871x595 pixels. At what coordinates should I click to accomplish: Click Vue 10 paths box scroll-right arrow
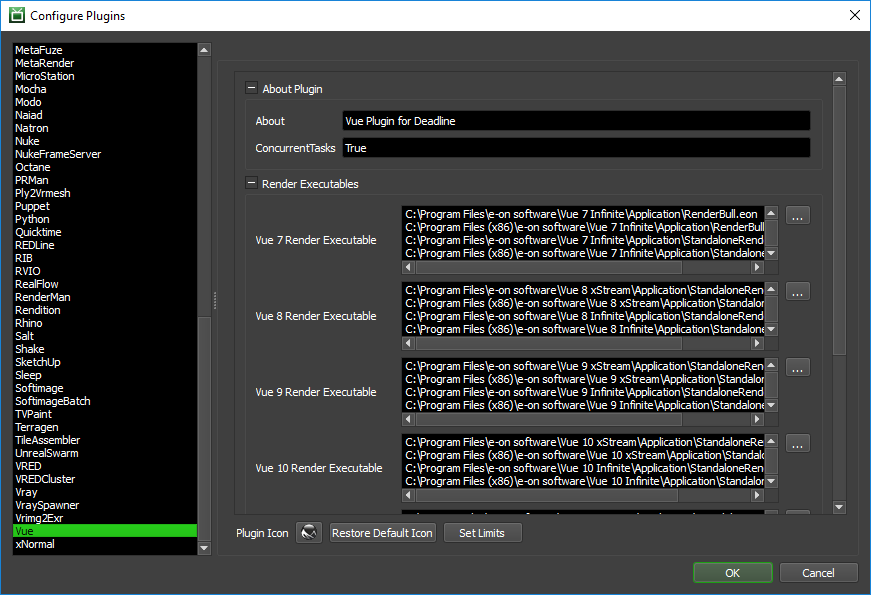(757, 495)
